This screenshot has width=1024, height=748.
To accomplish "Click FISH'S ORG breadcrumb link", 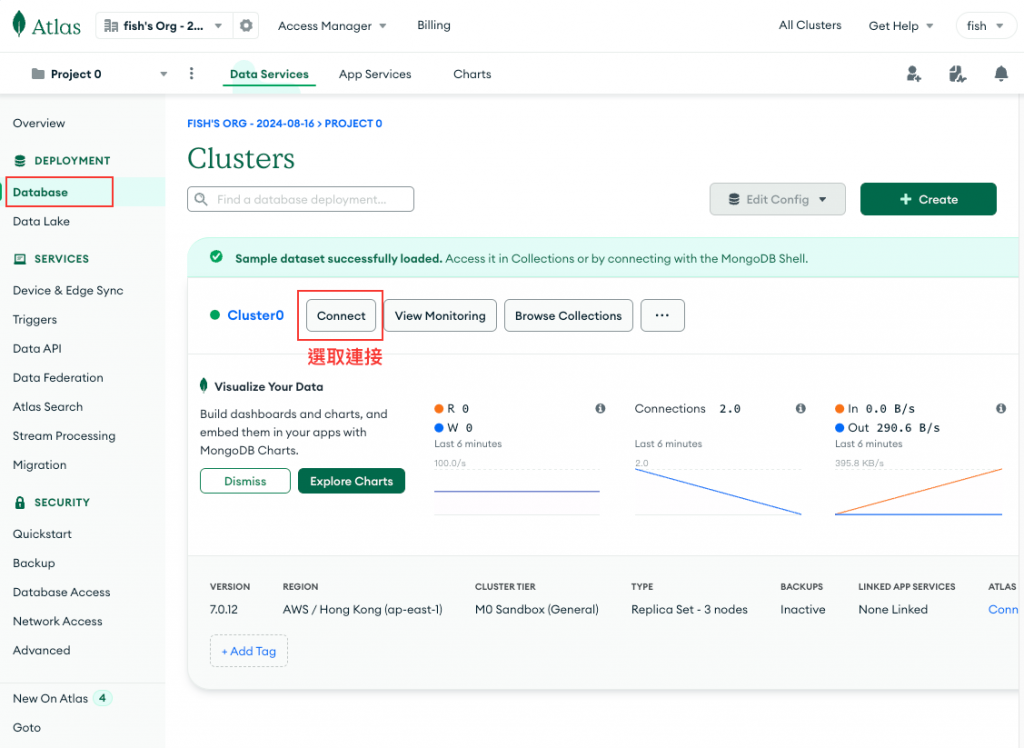I will tap(251, 123).
